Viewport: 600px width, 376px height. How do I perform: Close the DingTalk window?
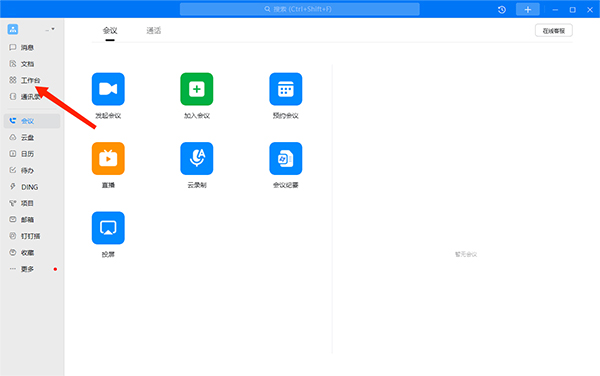click(590, 10)
